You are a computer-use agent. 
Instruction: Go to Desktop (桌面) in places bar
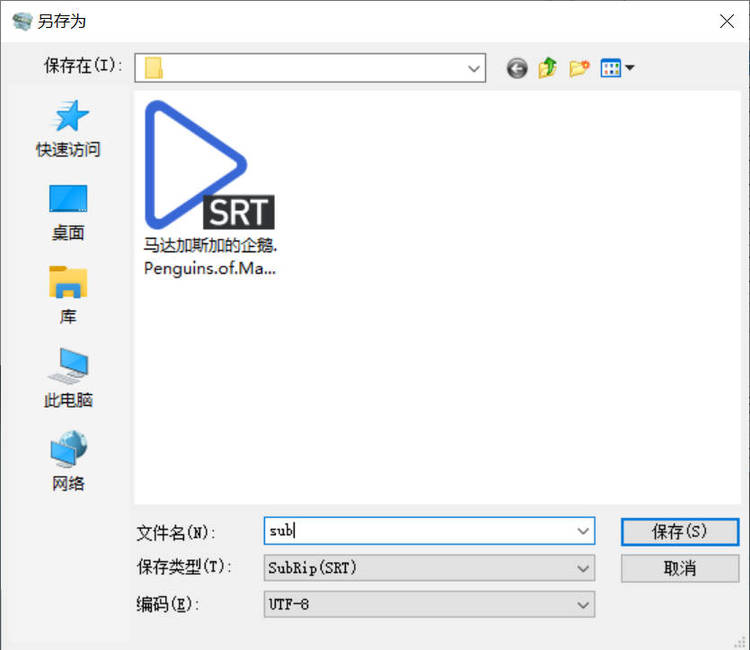(68, 213)
